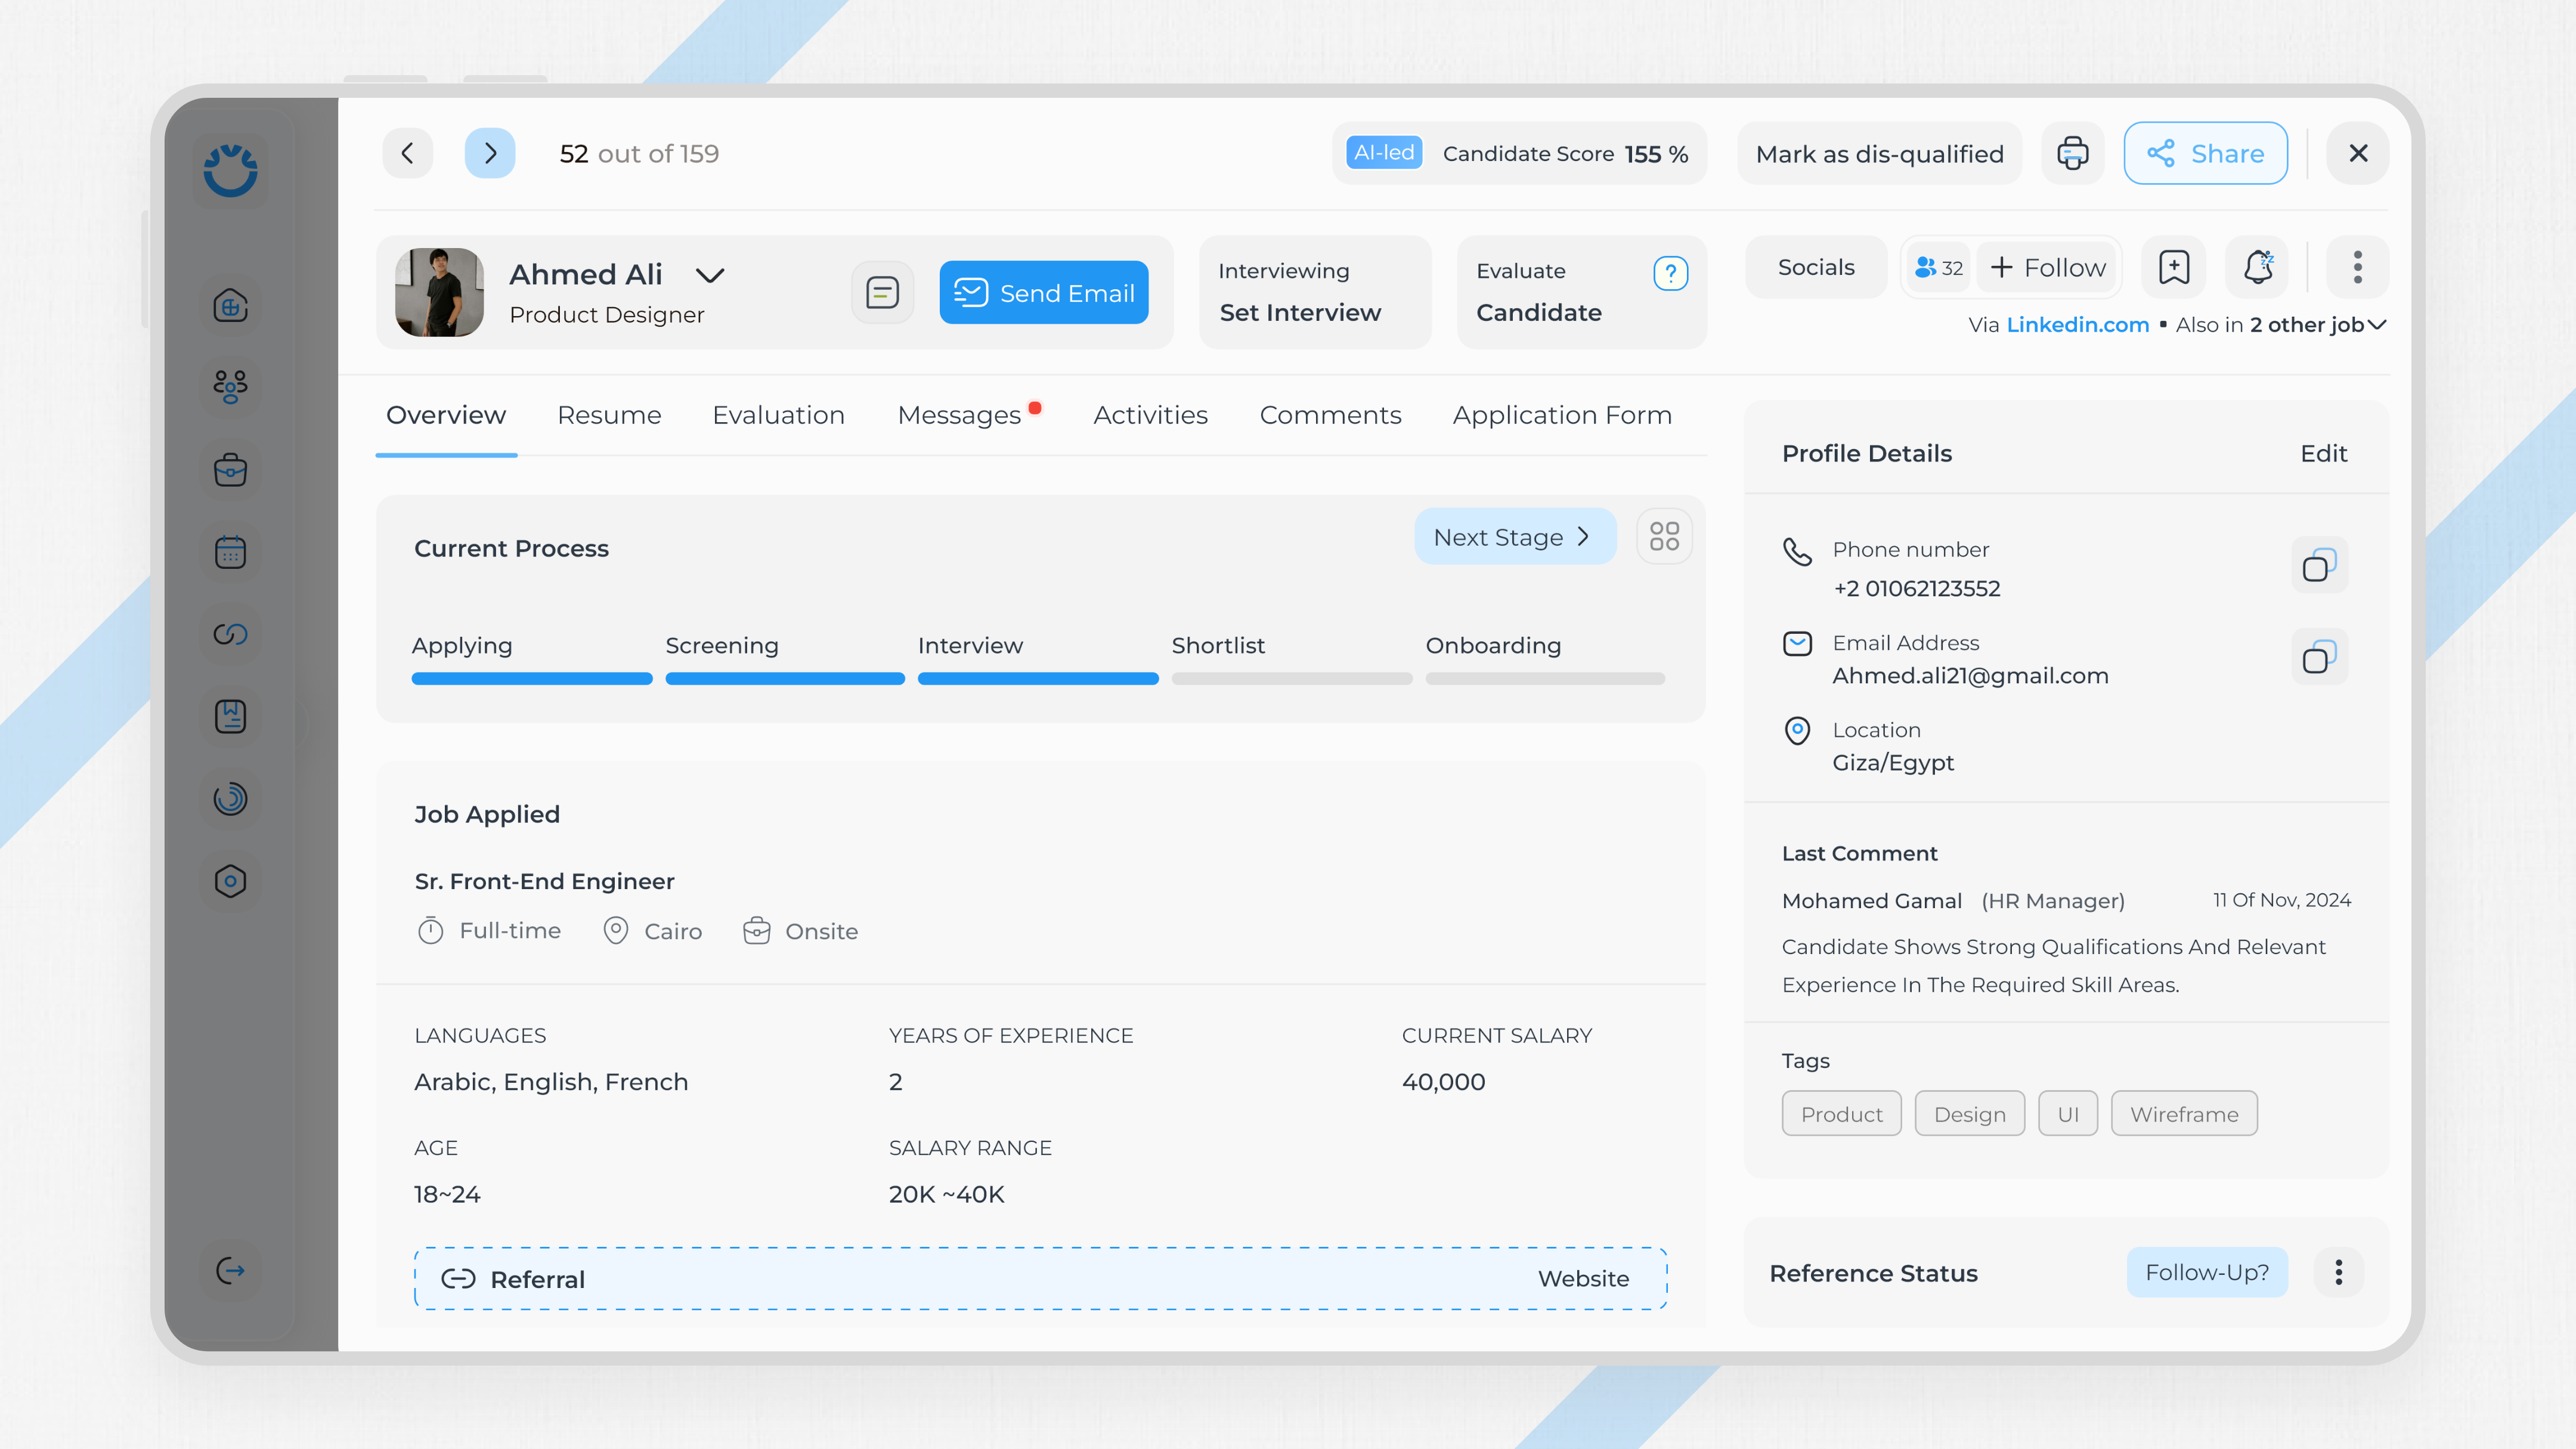Screen dimensions: 2576x1449
Task: Copy the phone number using its copy icon
Action: pyautogui.click(x=2320, y=566)
